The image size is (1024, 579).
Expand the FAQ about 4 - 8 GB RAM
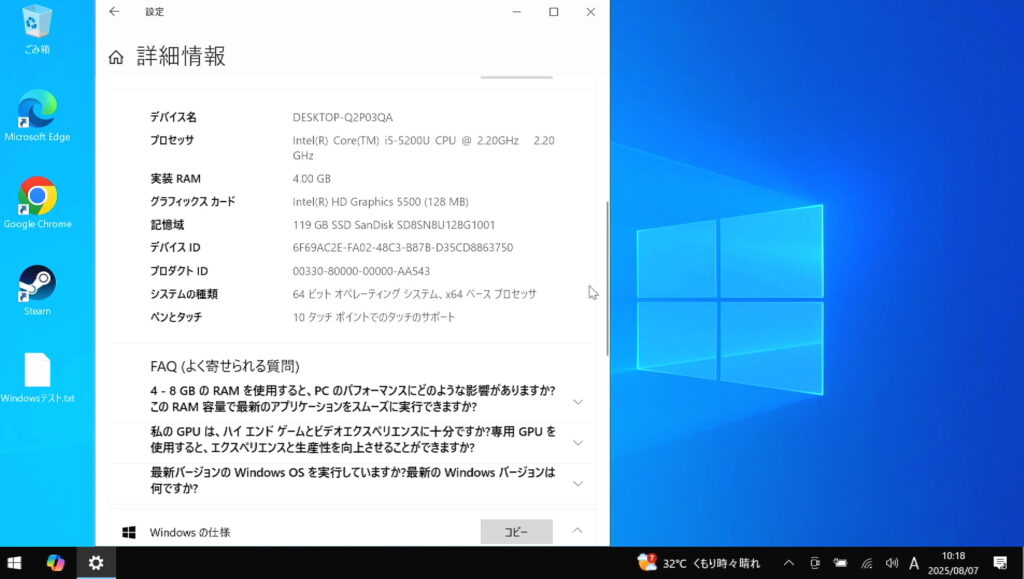577,402
